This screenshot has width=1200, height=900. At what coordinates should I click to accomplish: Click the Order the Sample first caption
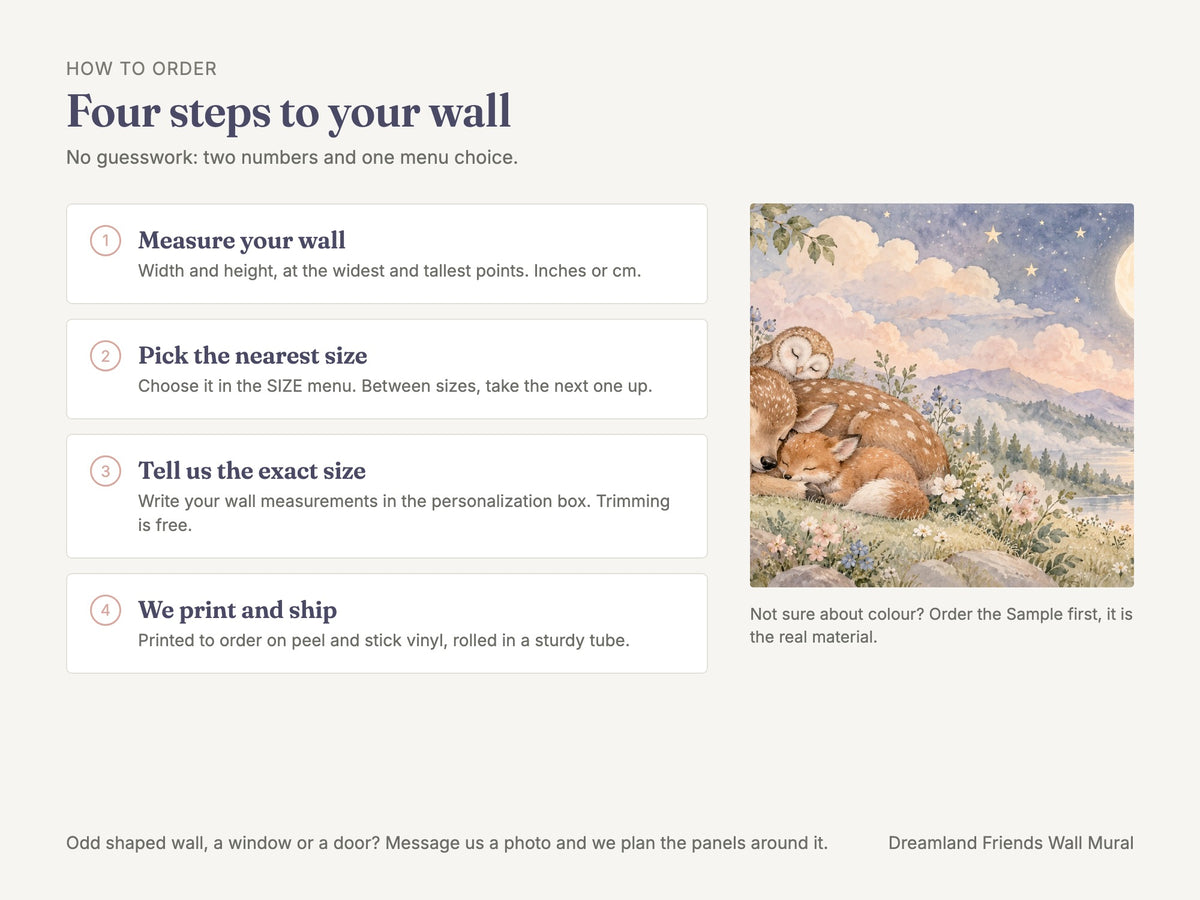click(x=941, y=625)
